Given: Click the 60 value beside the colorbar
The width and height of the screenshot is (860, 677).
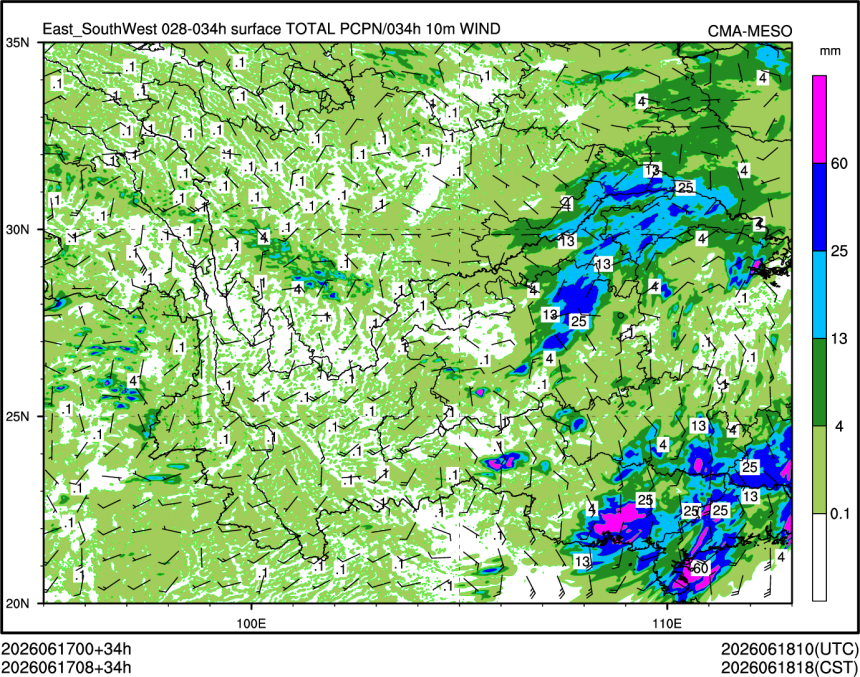Looking at the screenshot, I should (839, 163).
